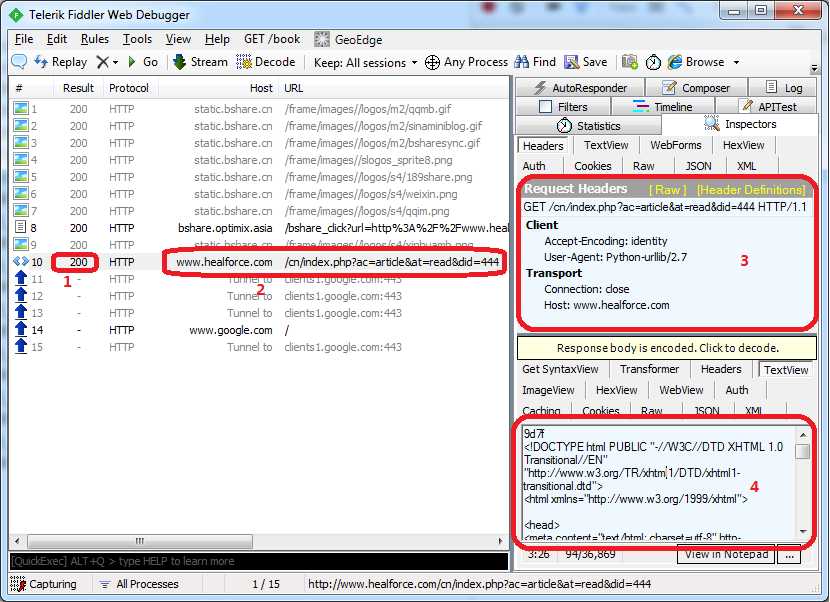Click the Browse Internet Explorer icon
830x602 pixels.
click(x=674, y=62)
